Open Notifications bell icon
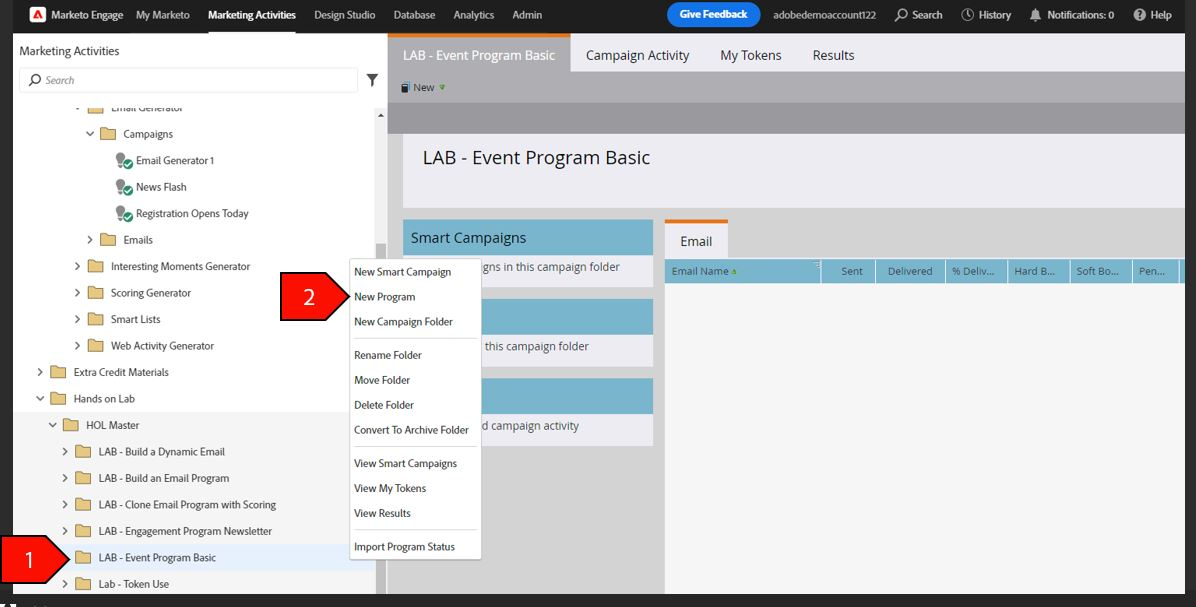Image resolution: width=1196 pixels, height=607 pixels. click(x=1035, y=14)
